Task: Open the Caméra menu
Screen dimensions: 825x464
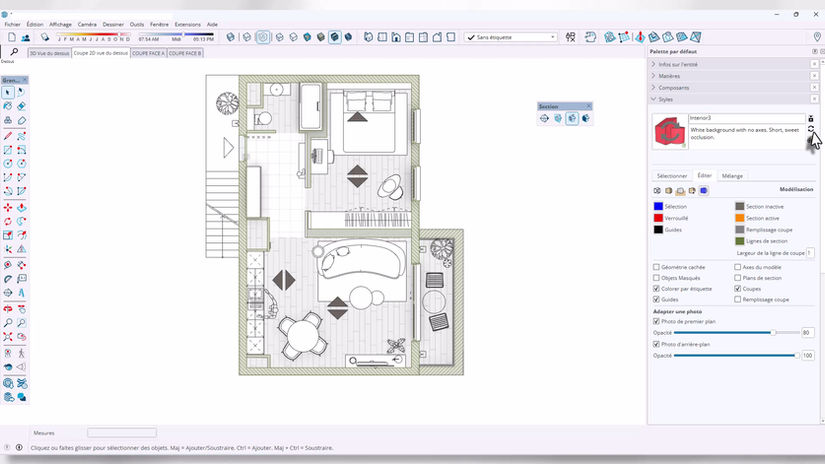Action: pyautogui.click(x=87, y=24)
